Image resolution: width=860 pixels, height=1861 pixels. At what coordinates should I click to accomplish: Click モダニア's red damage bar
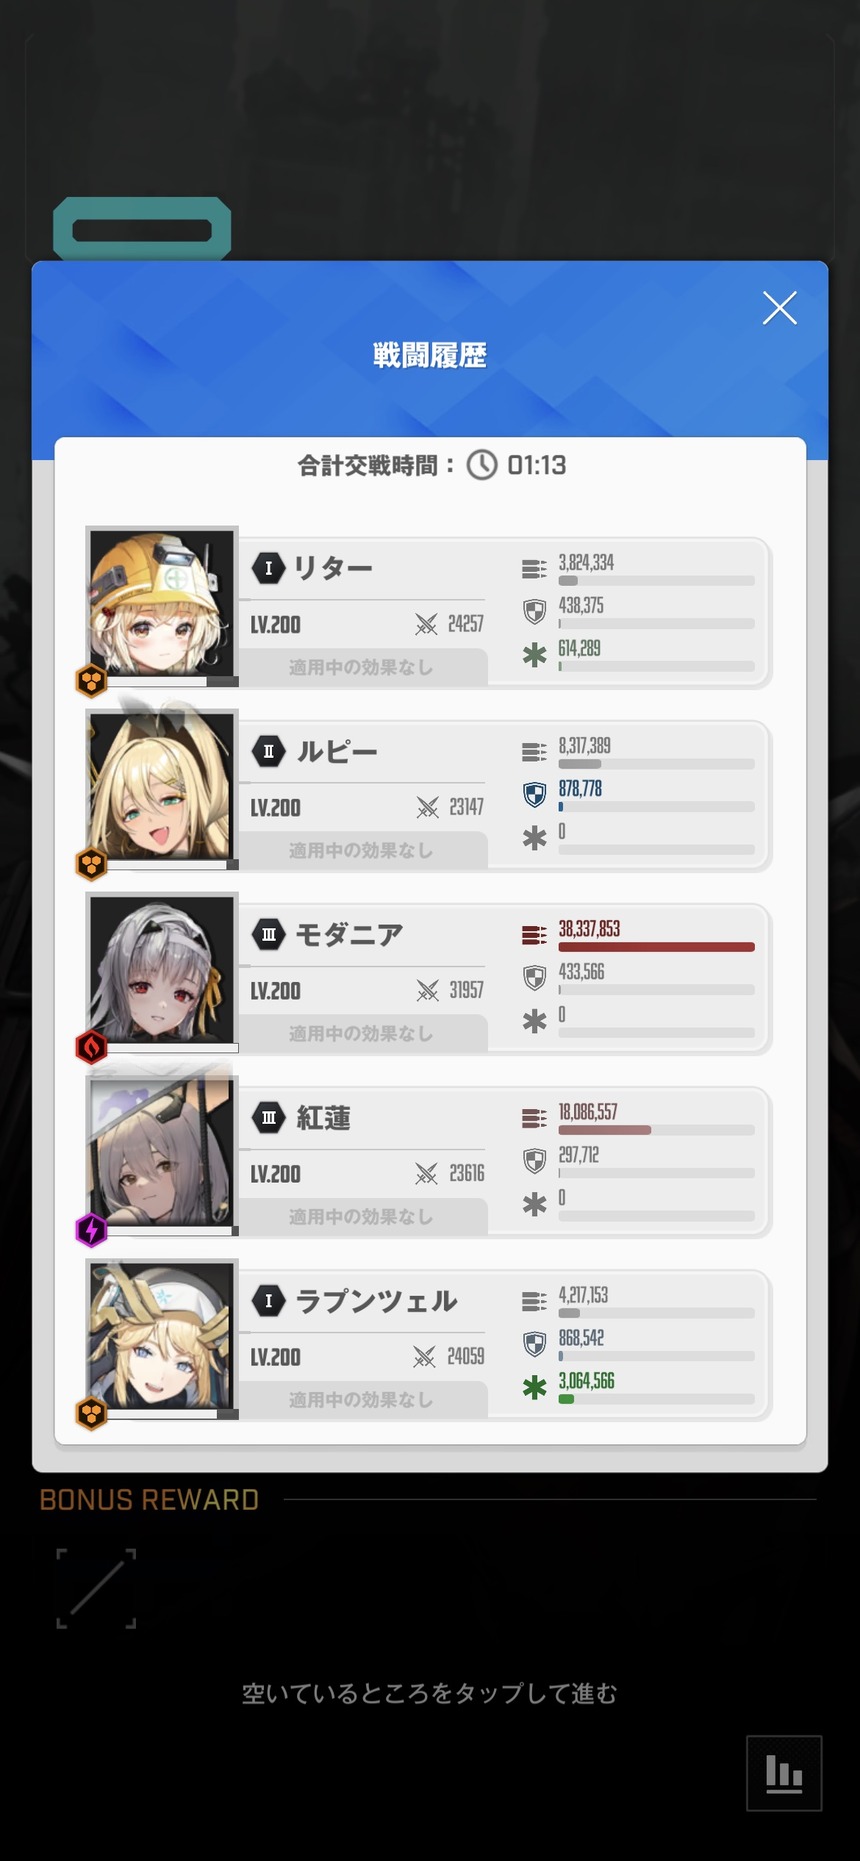click(x=656, y=947)
